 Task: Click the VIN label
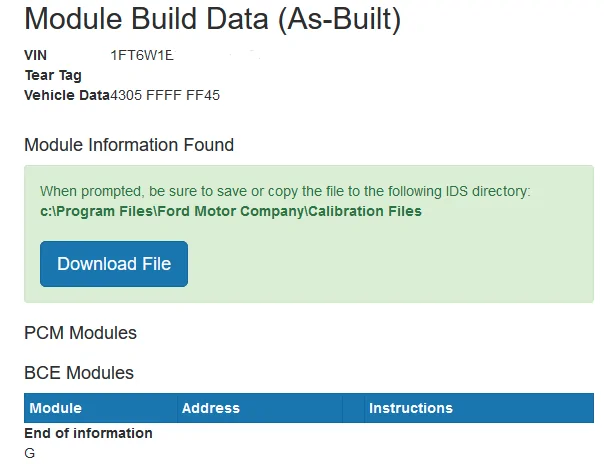[36, 55]
